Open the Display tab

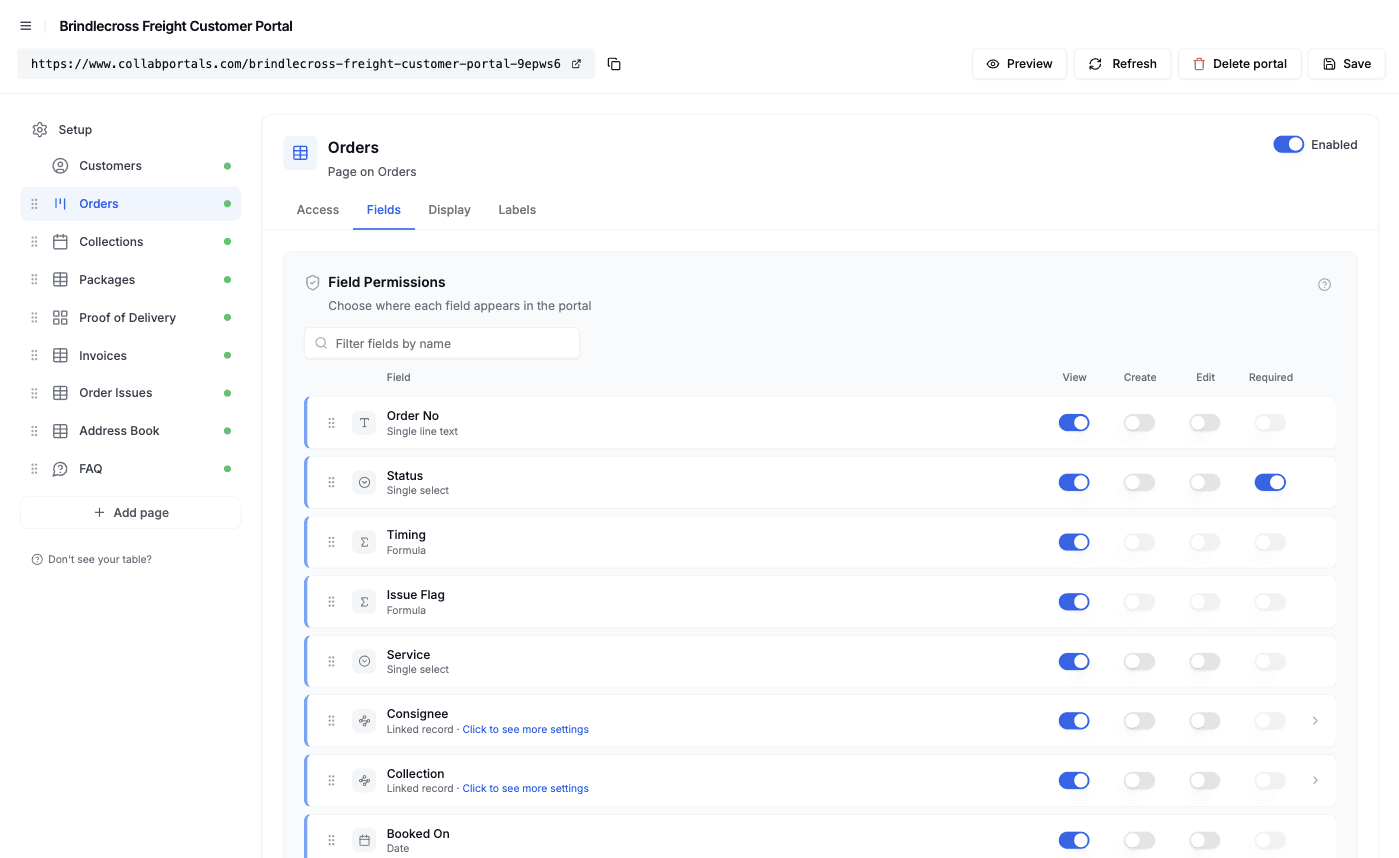[449, 210]
